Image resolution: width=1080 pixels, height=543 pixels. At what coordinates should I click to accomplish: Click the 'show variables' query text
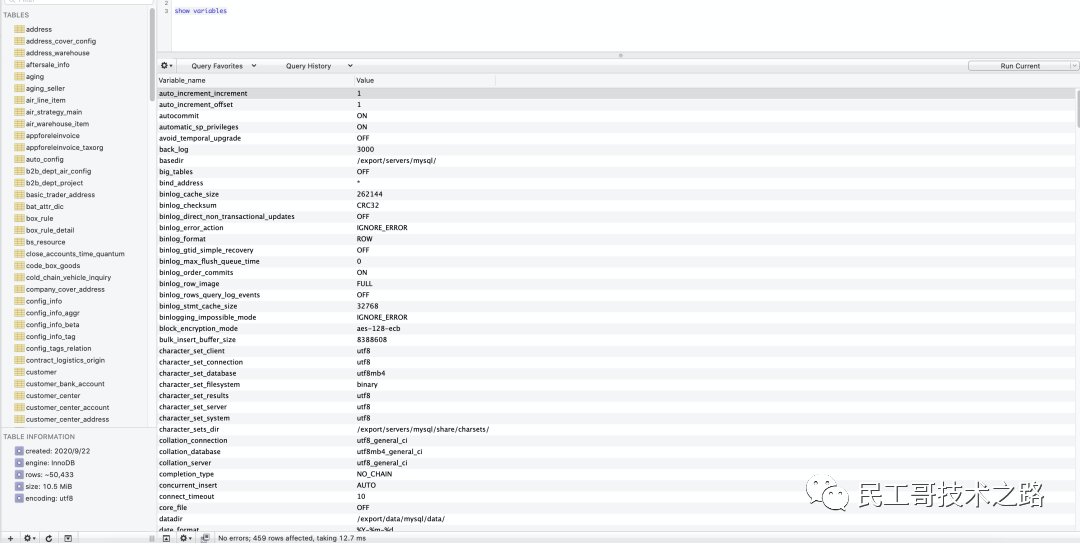(x=200, y=11)
